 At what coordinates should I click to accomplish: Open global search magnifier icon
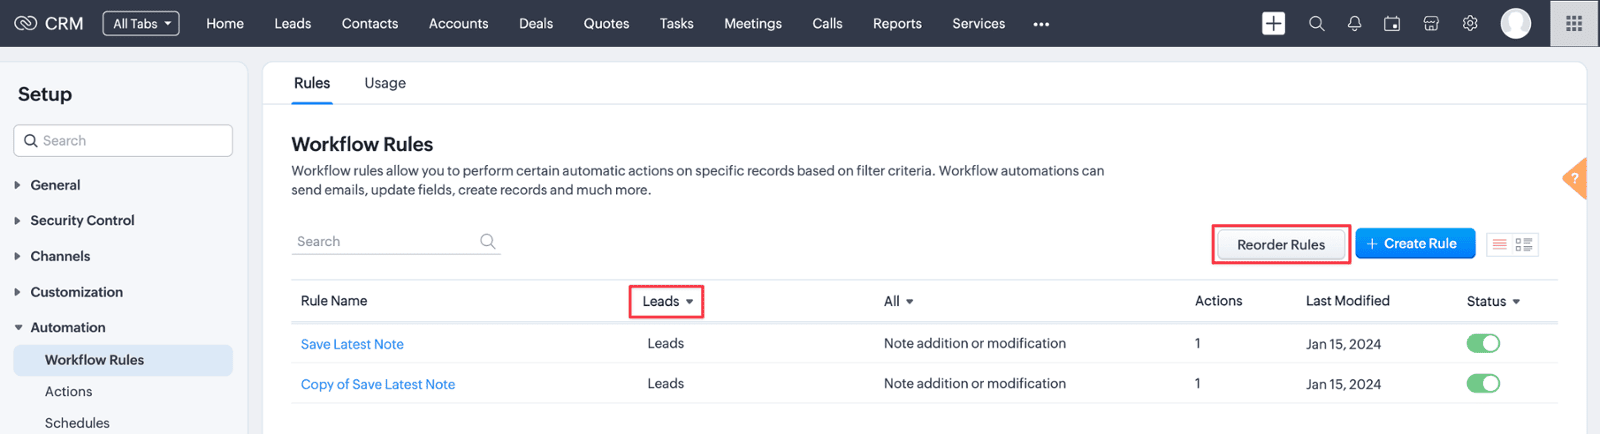(1316, 23)
